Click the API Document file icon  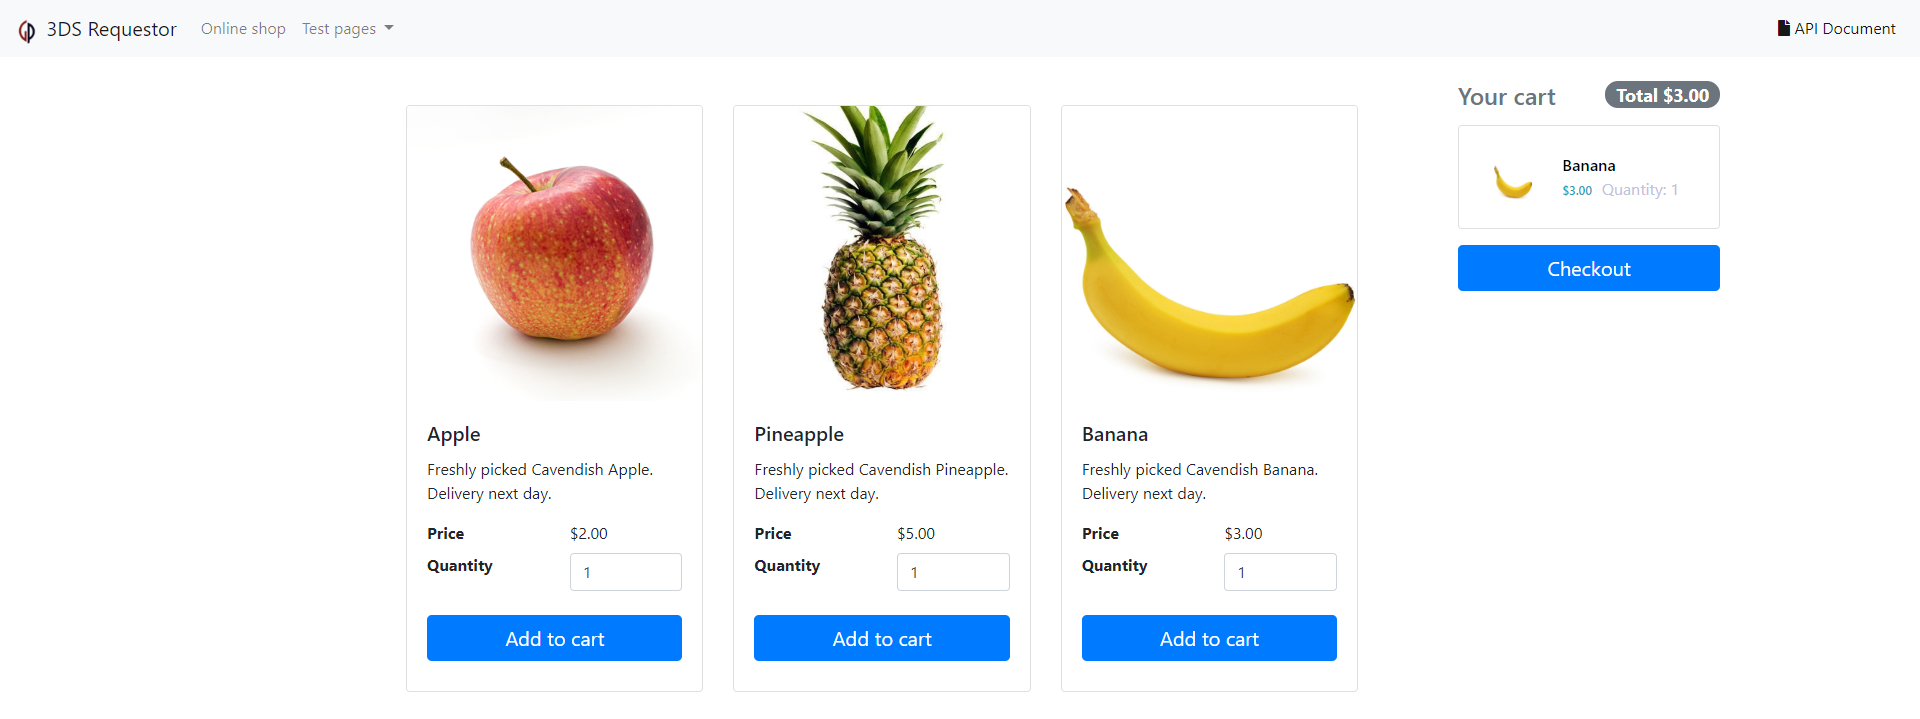pos(1783,28)
